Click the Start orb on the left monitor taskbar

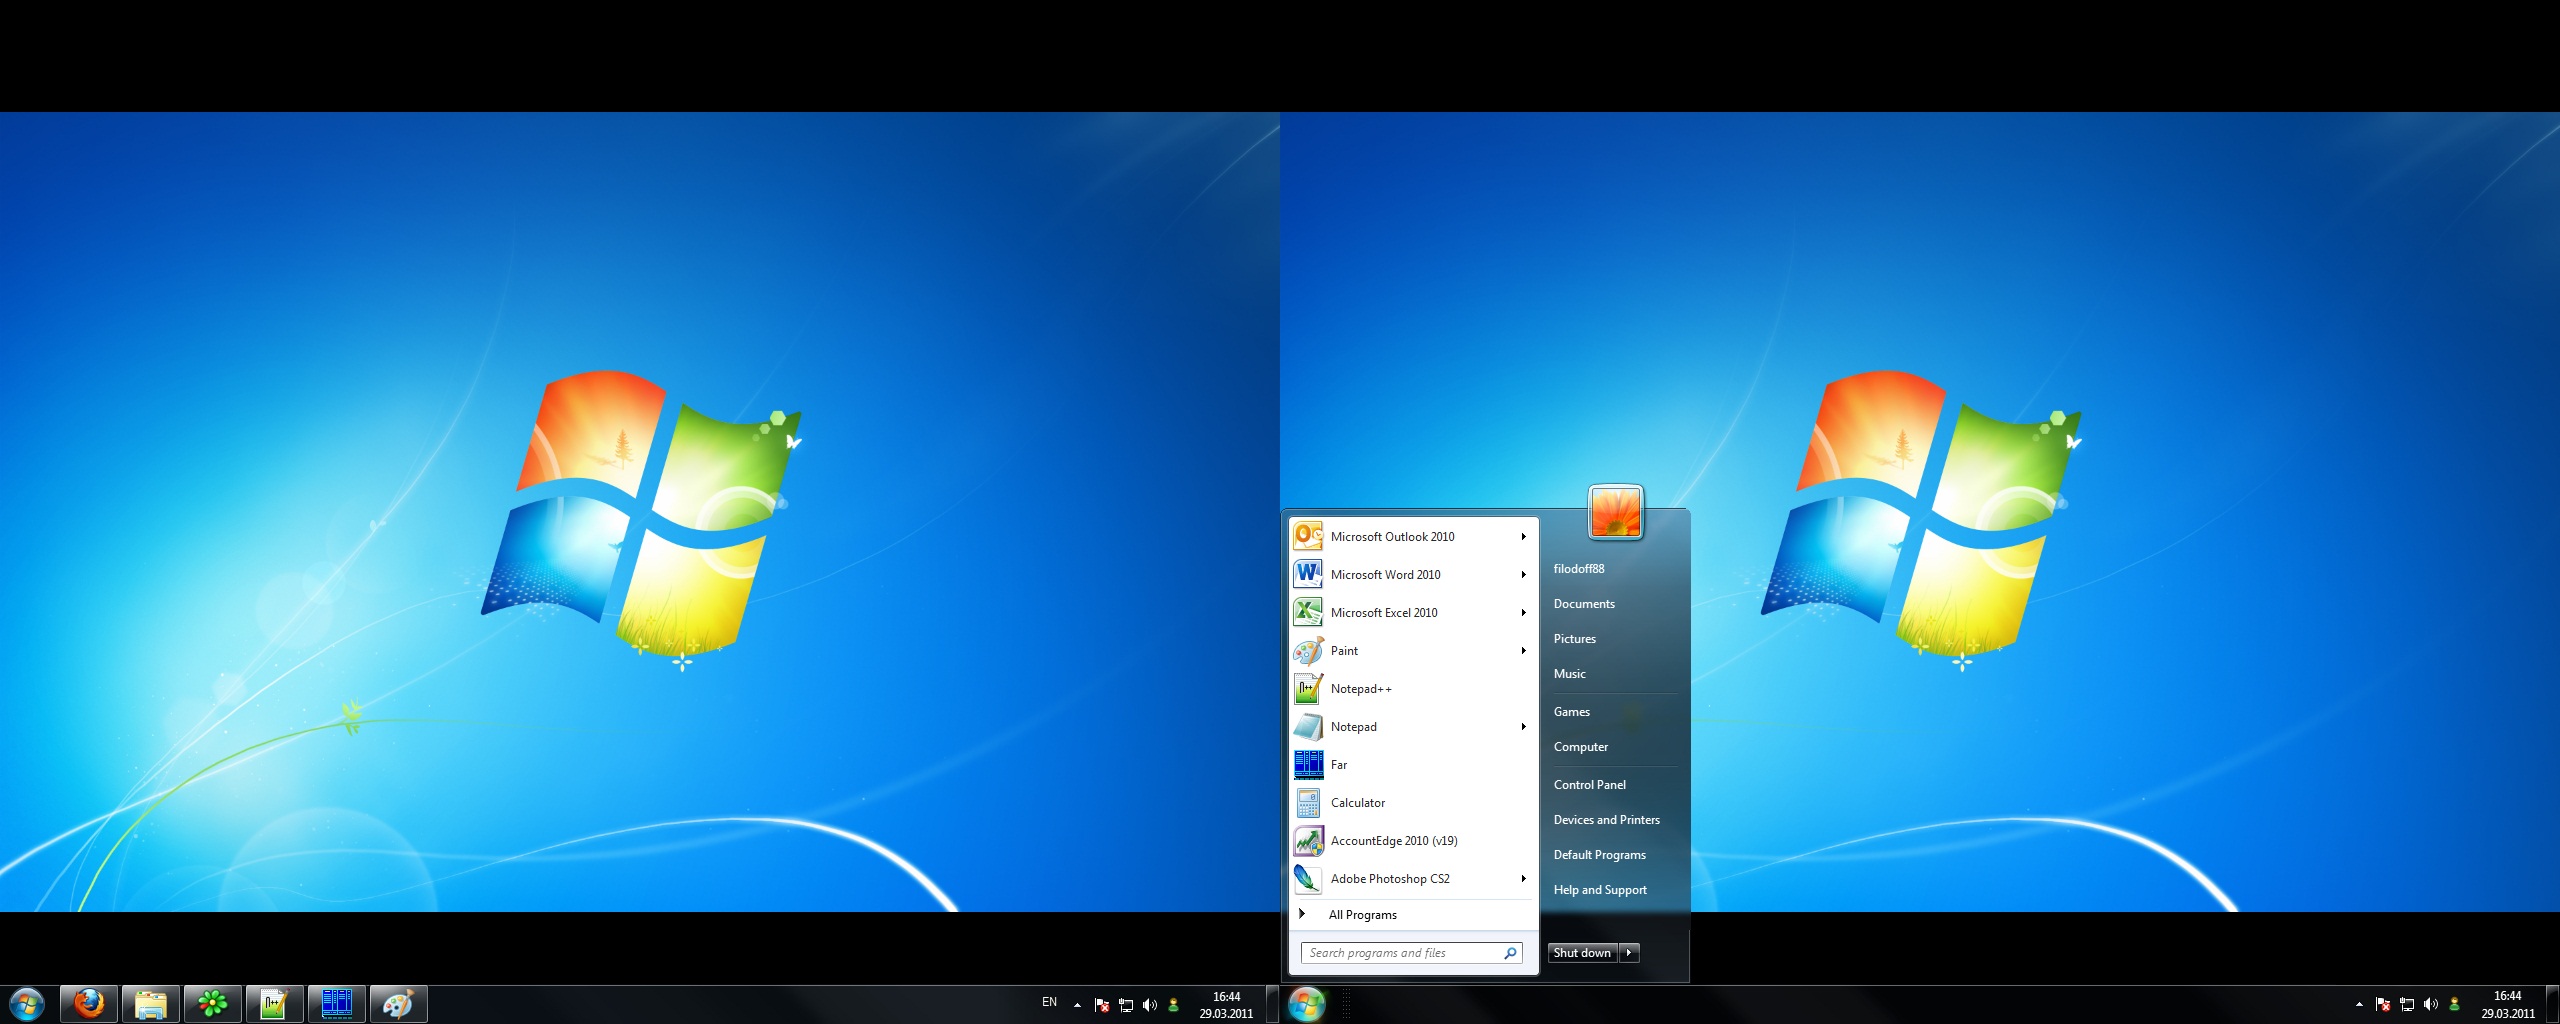click(x=27, y=1004)
